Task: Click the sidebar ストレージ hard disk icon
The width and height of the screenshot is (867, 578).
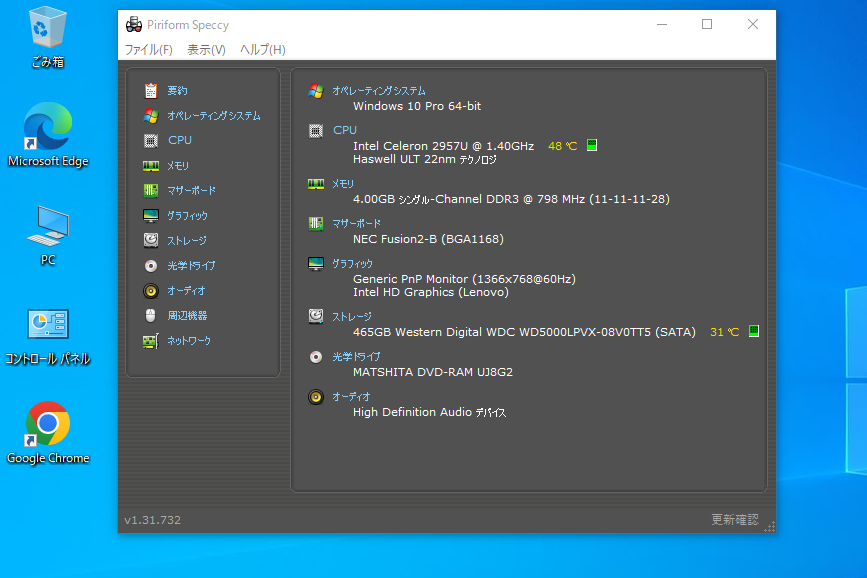Action: click(x=151, y=240)
